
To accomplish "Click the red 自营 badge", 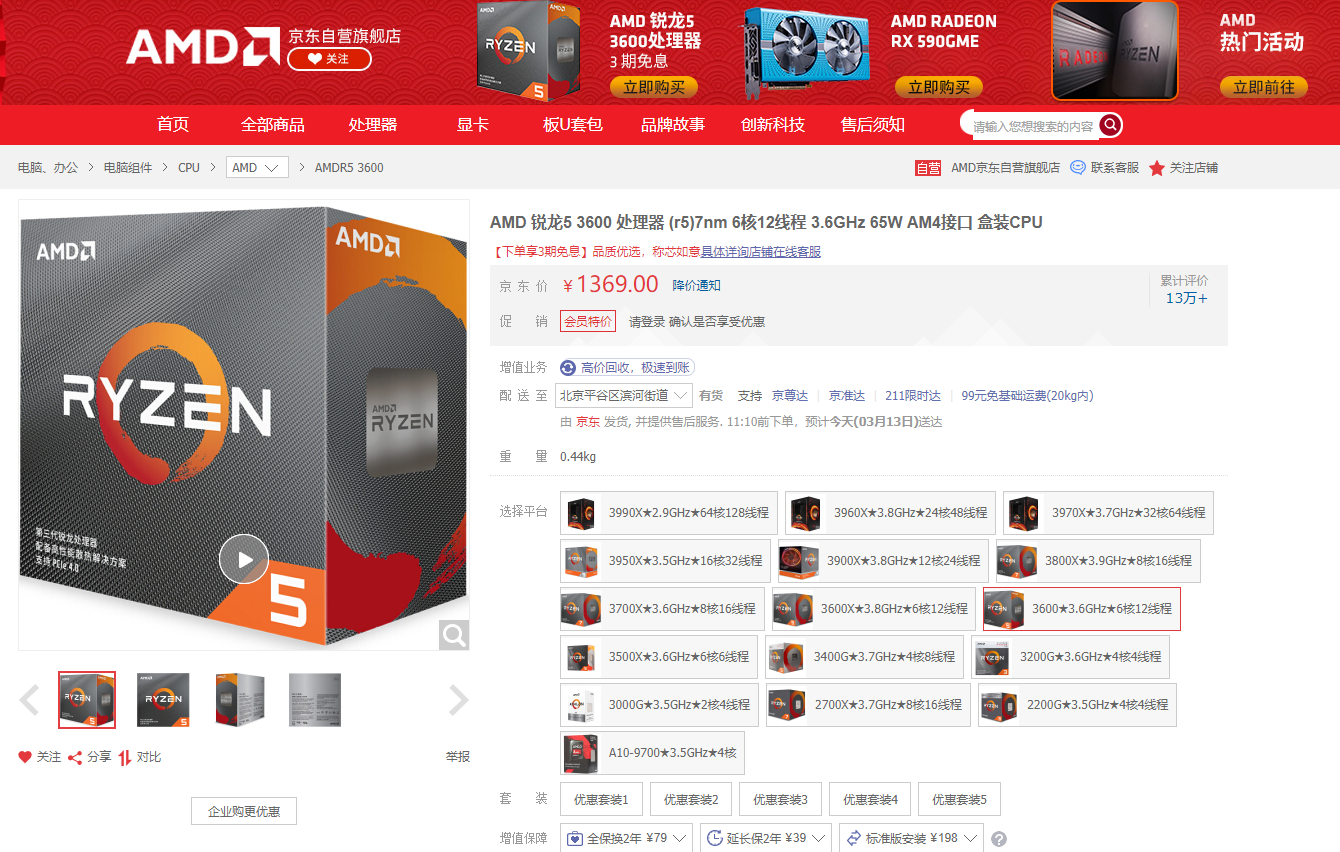I will point(928,168).
